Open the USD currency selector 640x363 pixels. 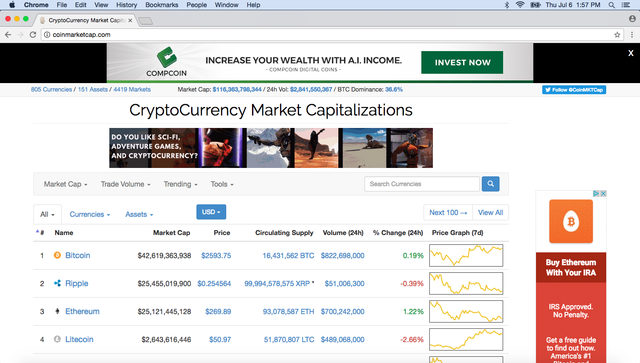pyautogui.click(x=211, y=212)
